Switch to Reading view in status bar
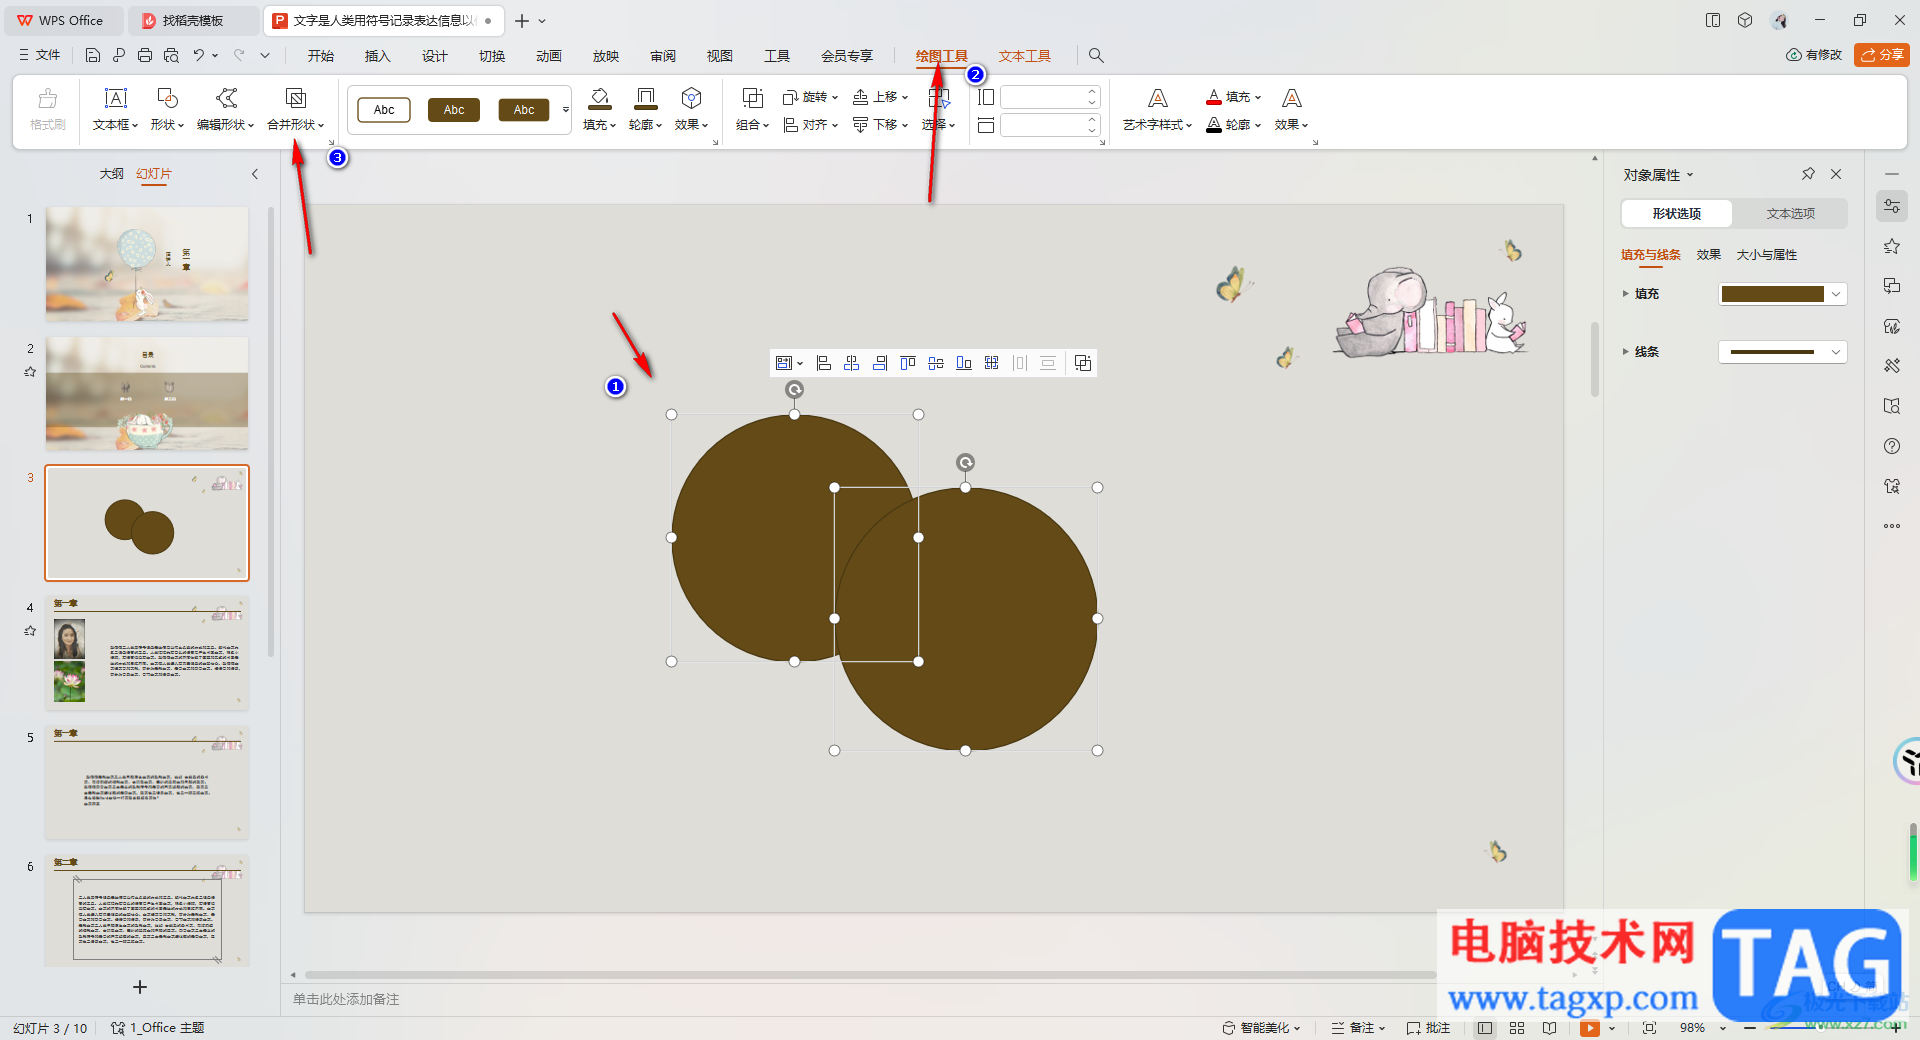Image resolution: width=1920 pixels, height=1040 pixels. point(1549,1028)
